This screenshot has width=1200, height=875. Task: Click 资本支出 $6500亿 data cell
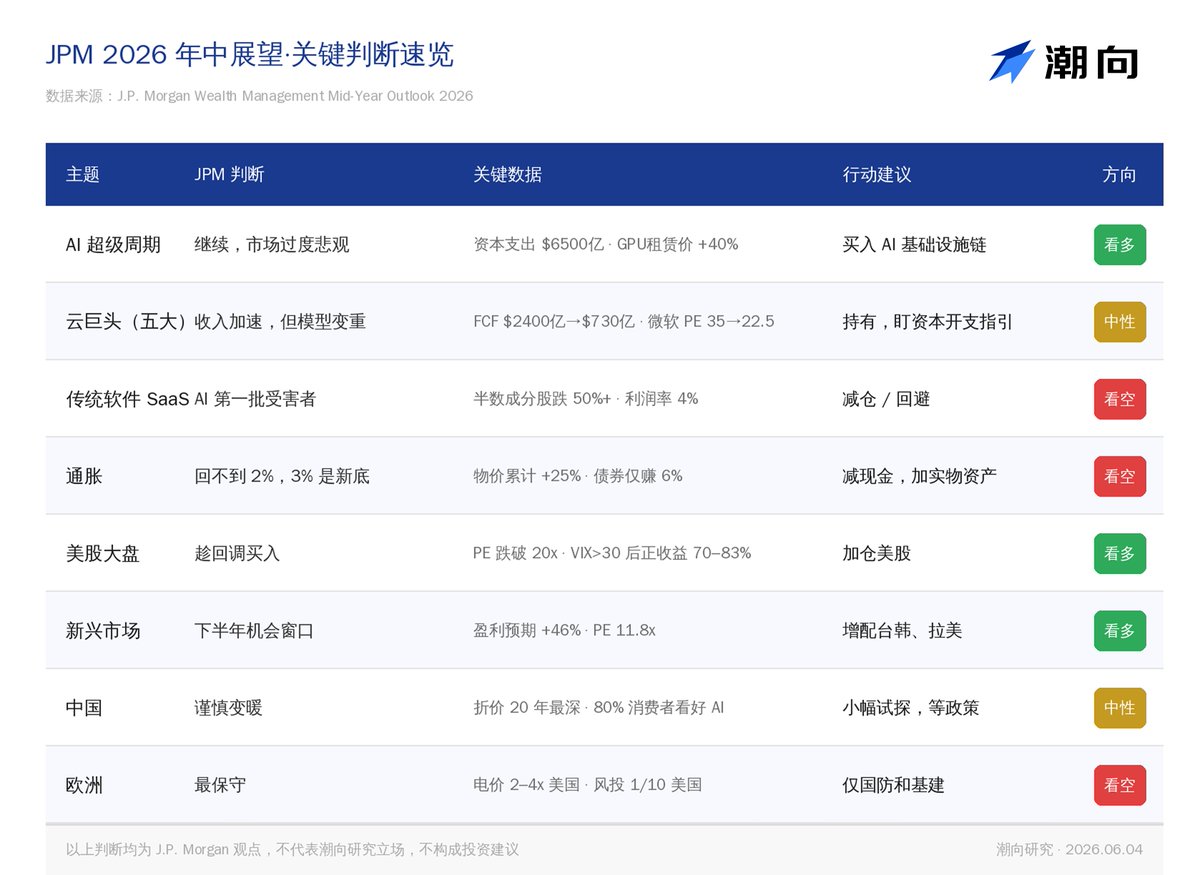[606, 244]
